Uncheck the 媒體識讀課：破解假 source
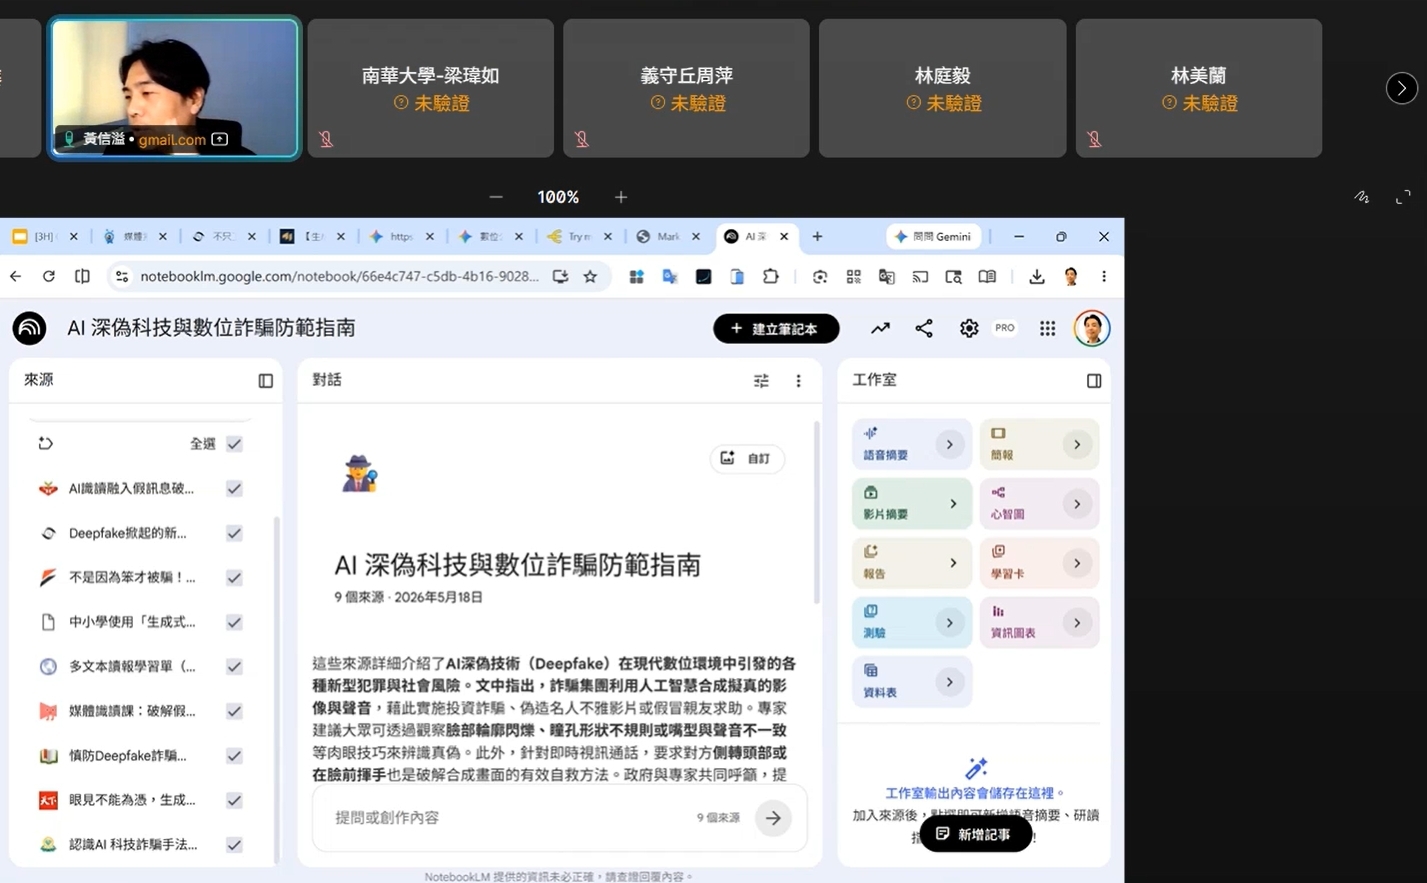 pos(234,711)
